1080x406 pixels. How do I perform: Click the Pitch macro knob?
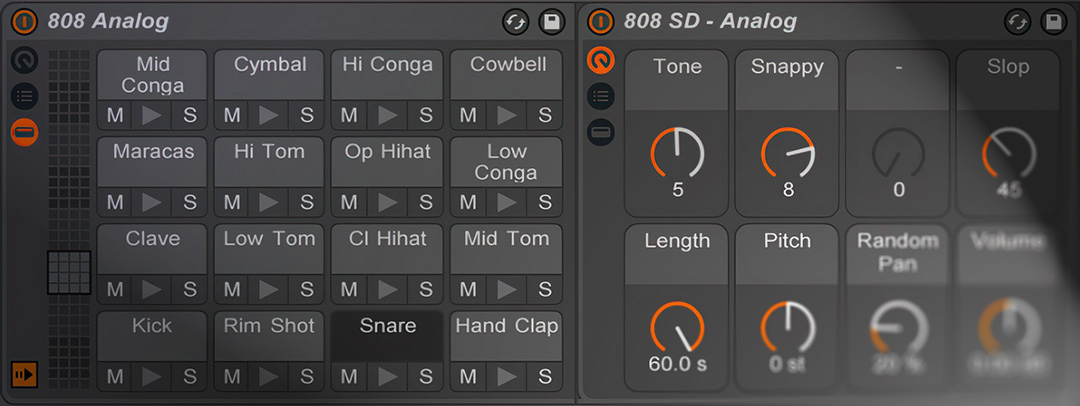(x=787, y=328)
